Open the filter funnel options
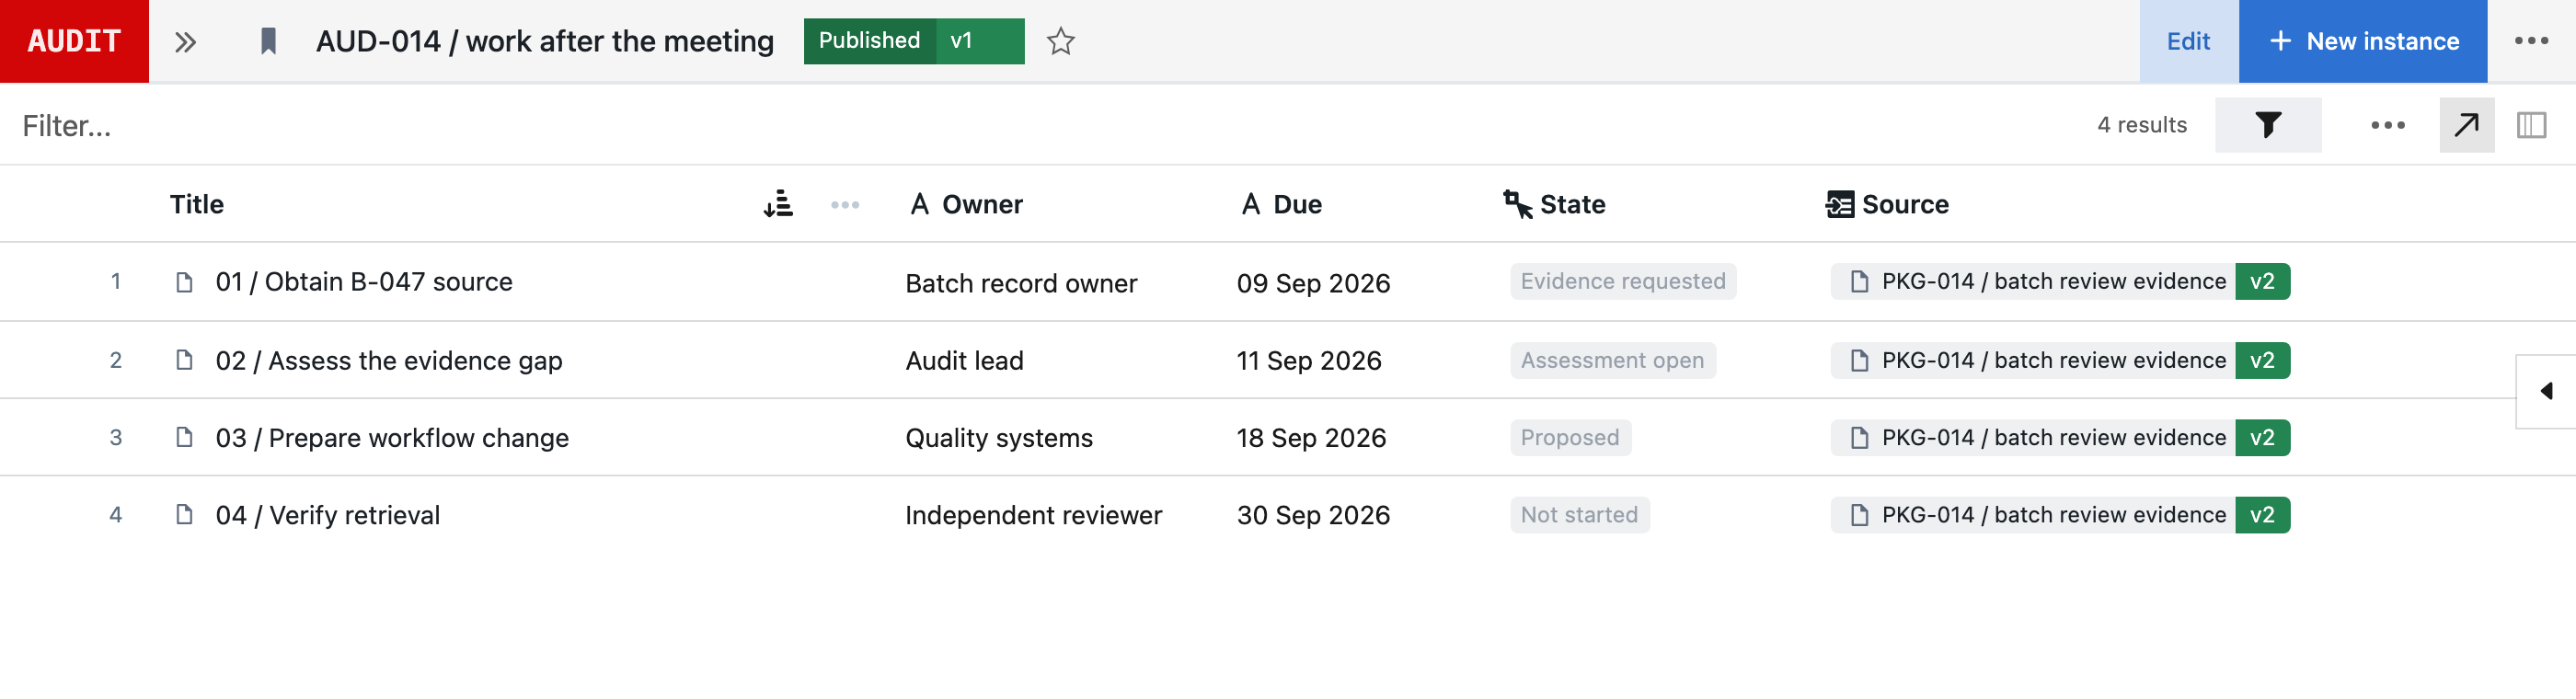The width and height of the screenshot is (2576, 699). [2267, 125]
